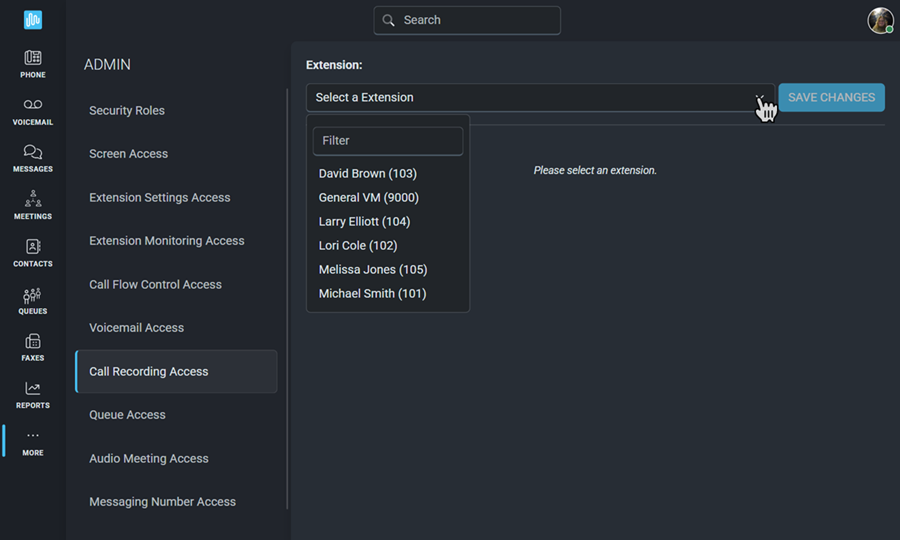Open the Voicemail section

point(33,111)
